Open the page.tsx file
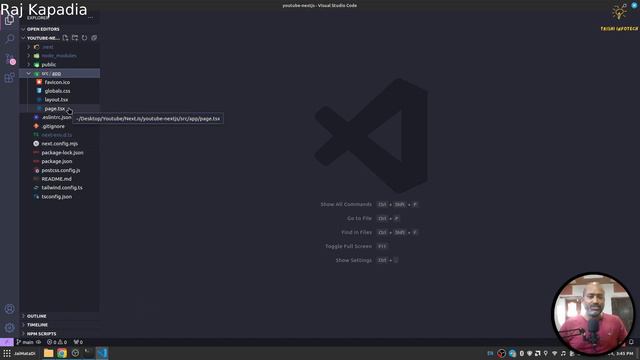 [x=60, y=109]
